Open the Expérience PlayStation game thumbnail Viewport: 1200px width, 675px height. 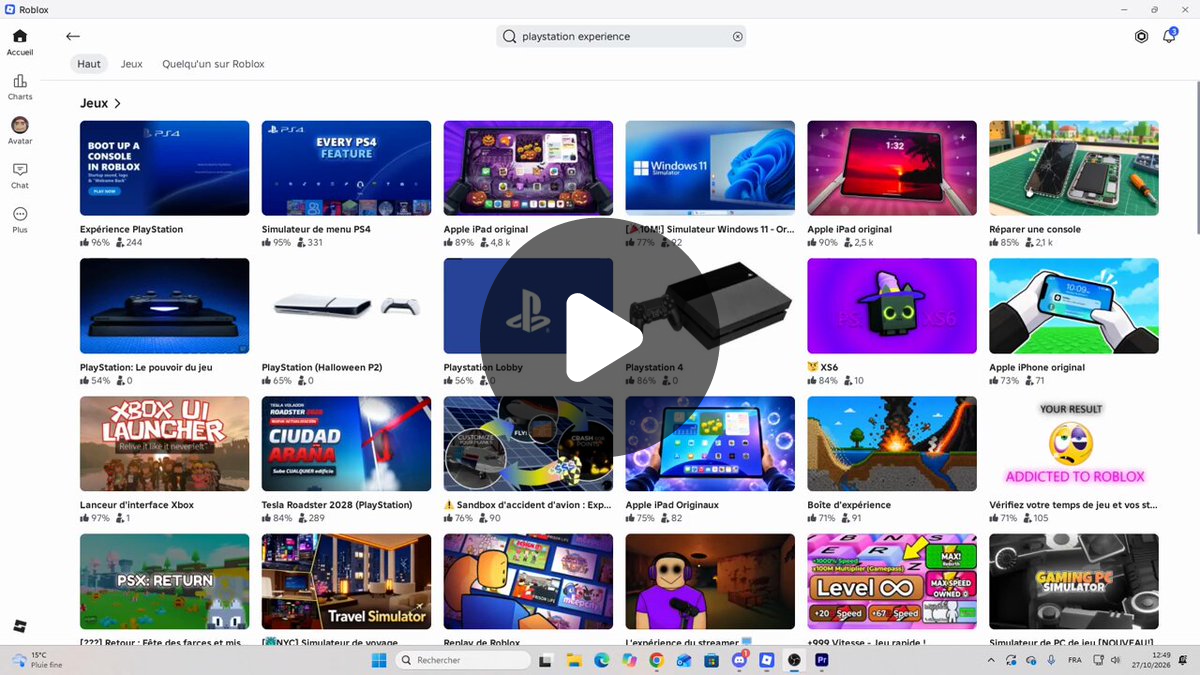pyautogui.click(x=165, y=168)
